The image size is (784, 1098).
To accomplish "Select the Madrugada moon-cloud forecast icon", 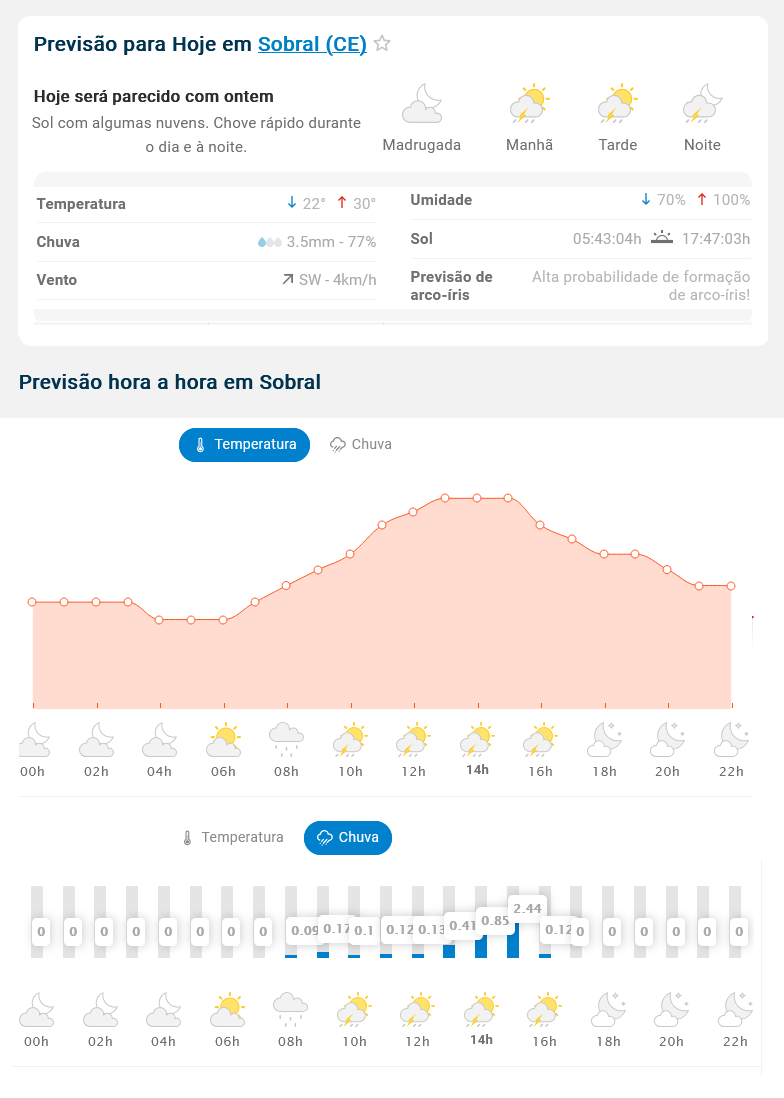I will click(422, 104).
